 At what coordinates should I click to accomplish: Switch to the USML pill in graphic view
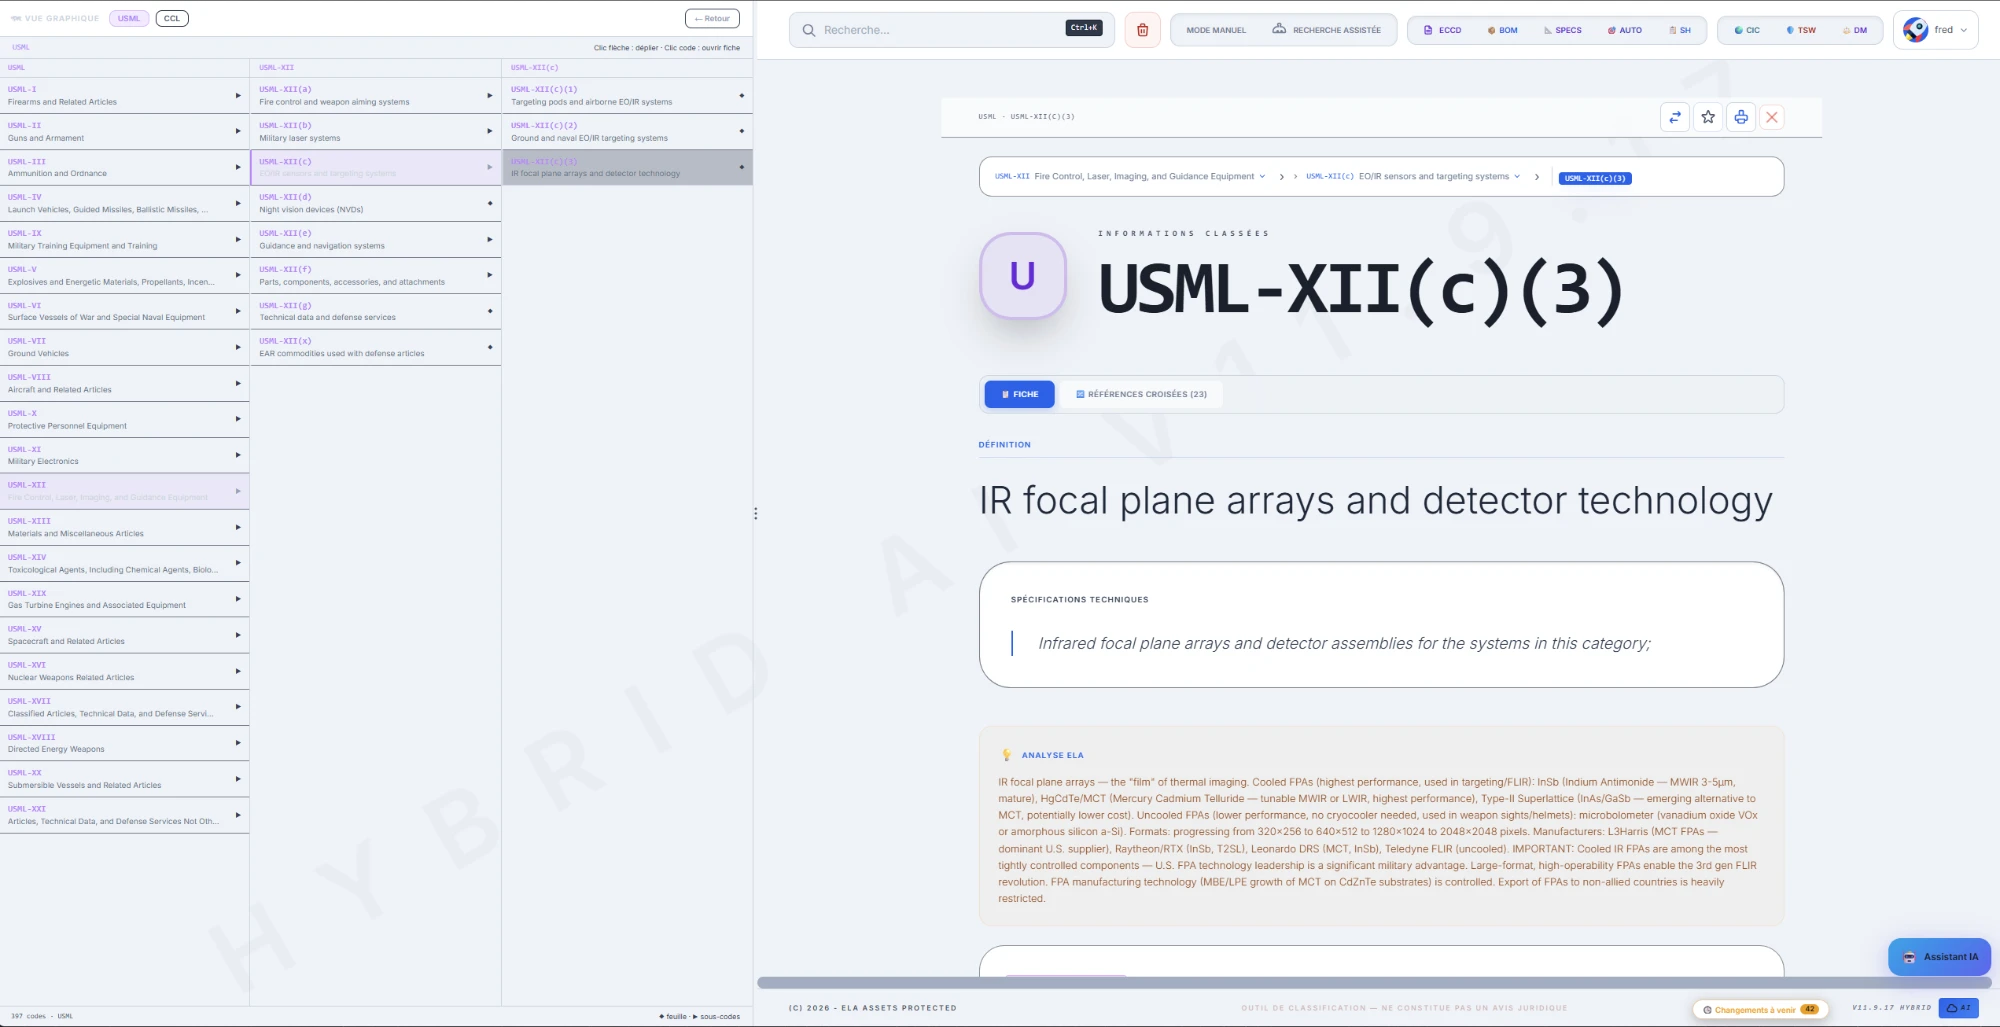(129, 18)
